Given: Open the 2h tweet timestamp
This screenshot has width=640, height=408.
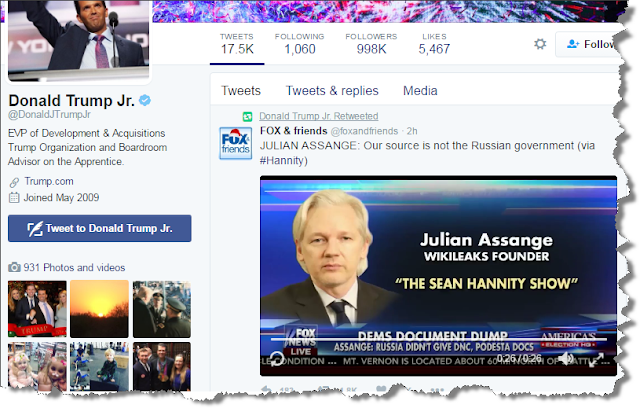Looking at the screenshot, I should coord(412,131).
